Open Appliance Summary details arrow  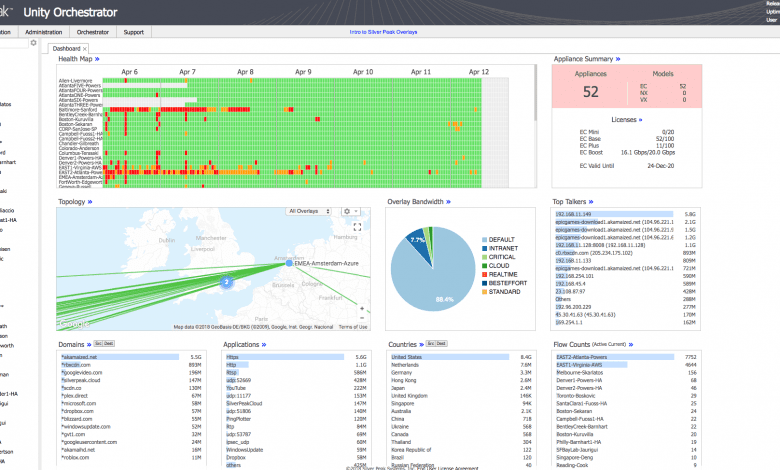[x=618, y=59]
